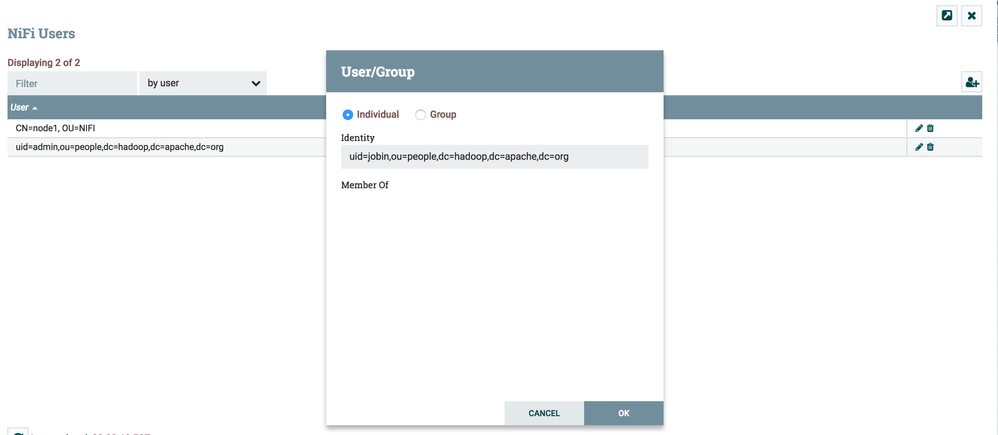
Task: Cancel the User/Group dialog
Action: pyautogui.click(x=544, y=413)
